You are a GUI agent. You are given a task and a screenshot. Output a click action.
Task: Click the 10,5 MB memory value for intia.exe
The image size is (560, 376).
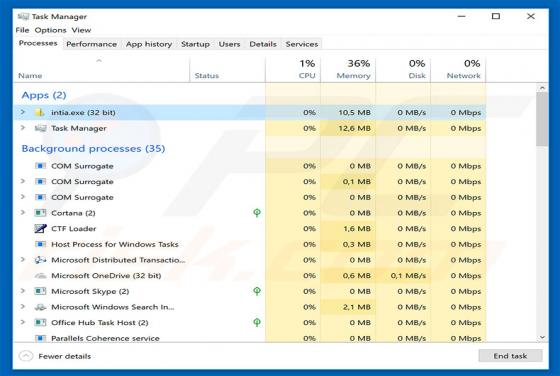354,112
